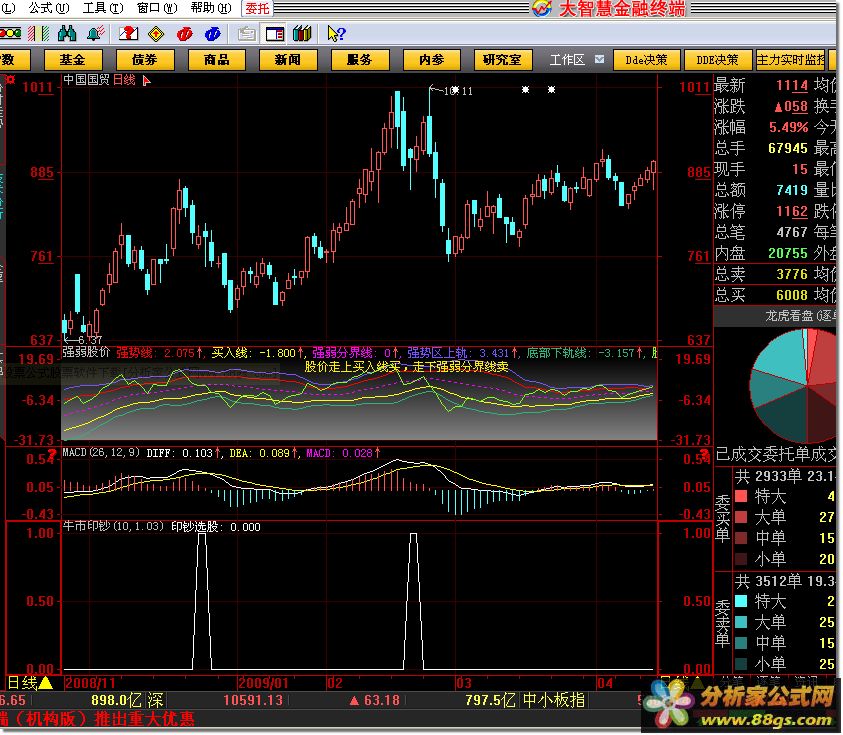Open the 商品 section

click(x=216, y=60)
